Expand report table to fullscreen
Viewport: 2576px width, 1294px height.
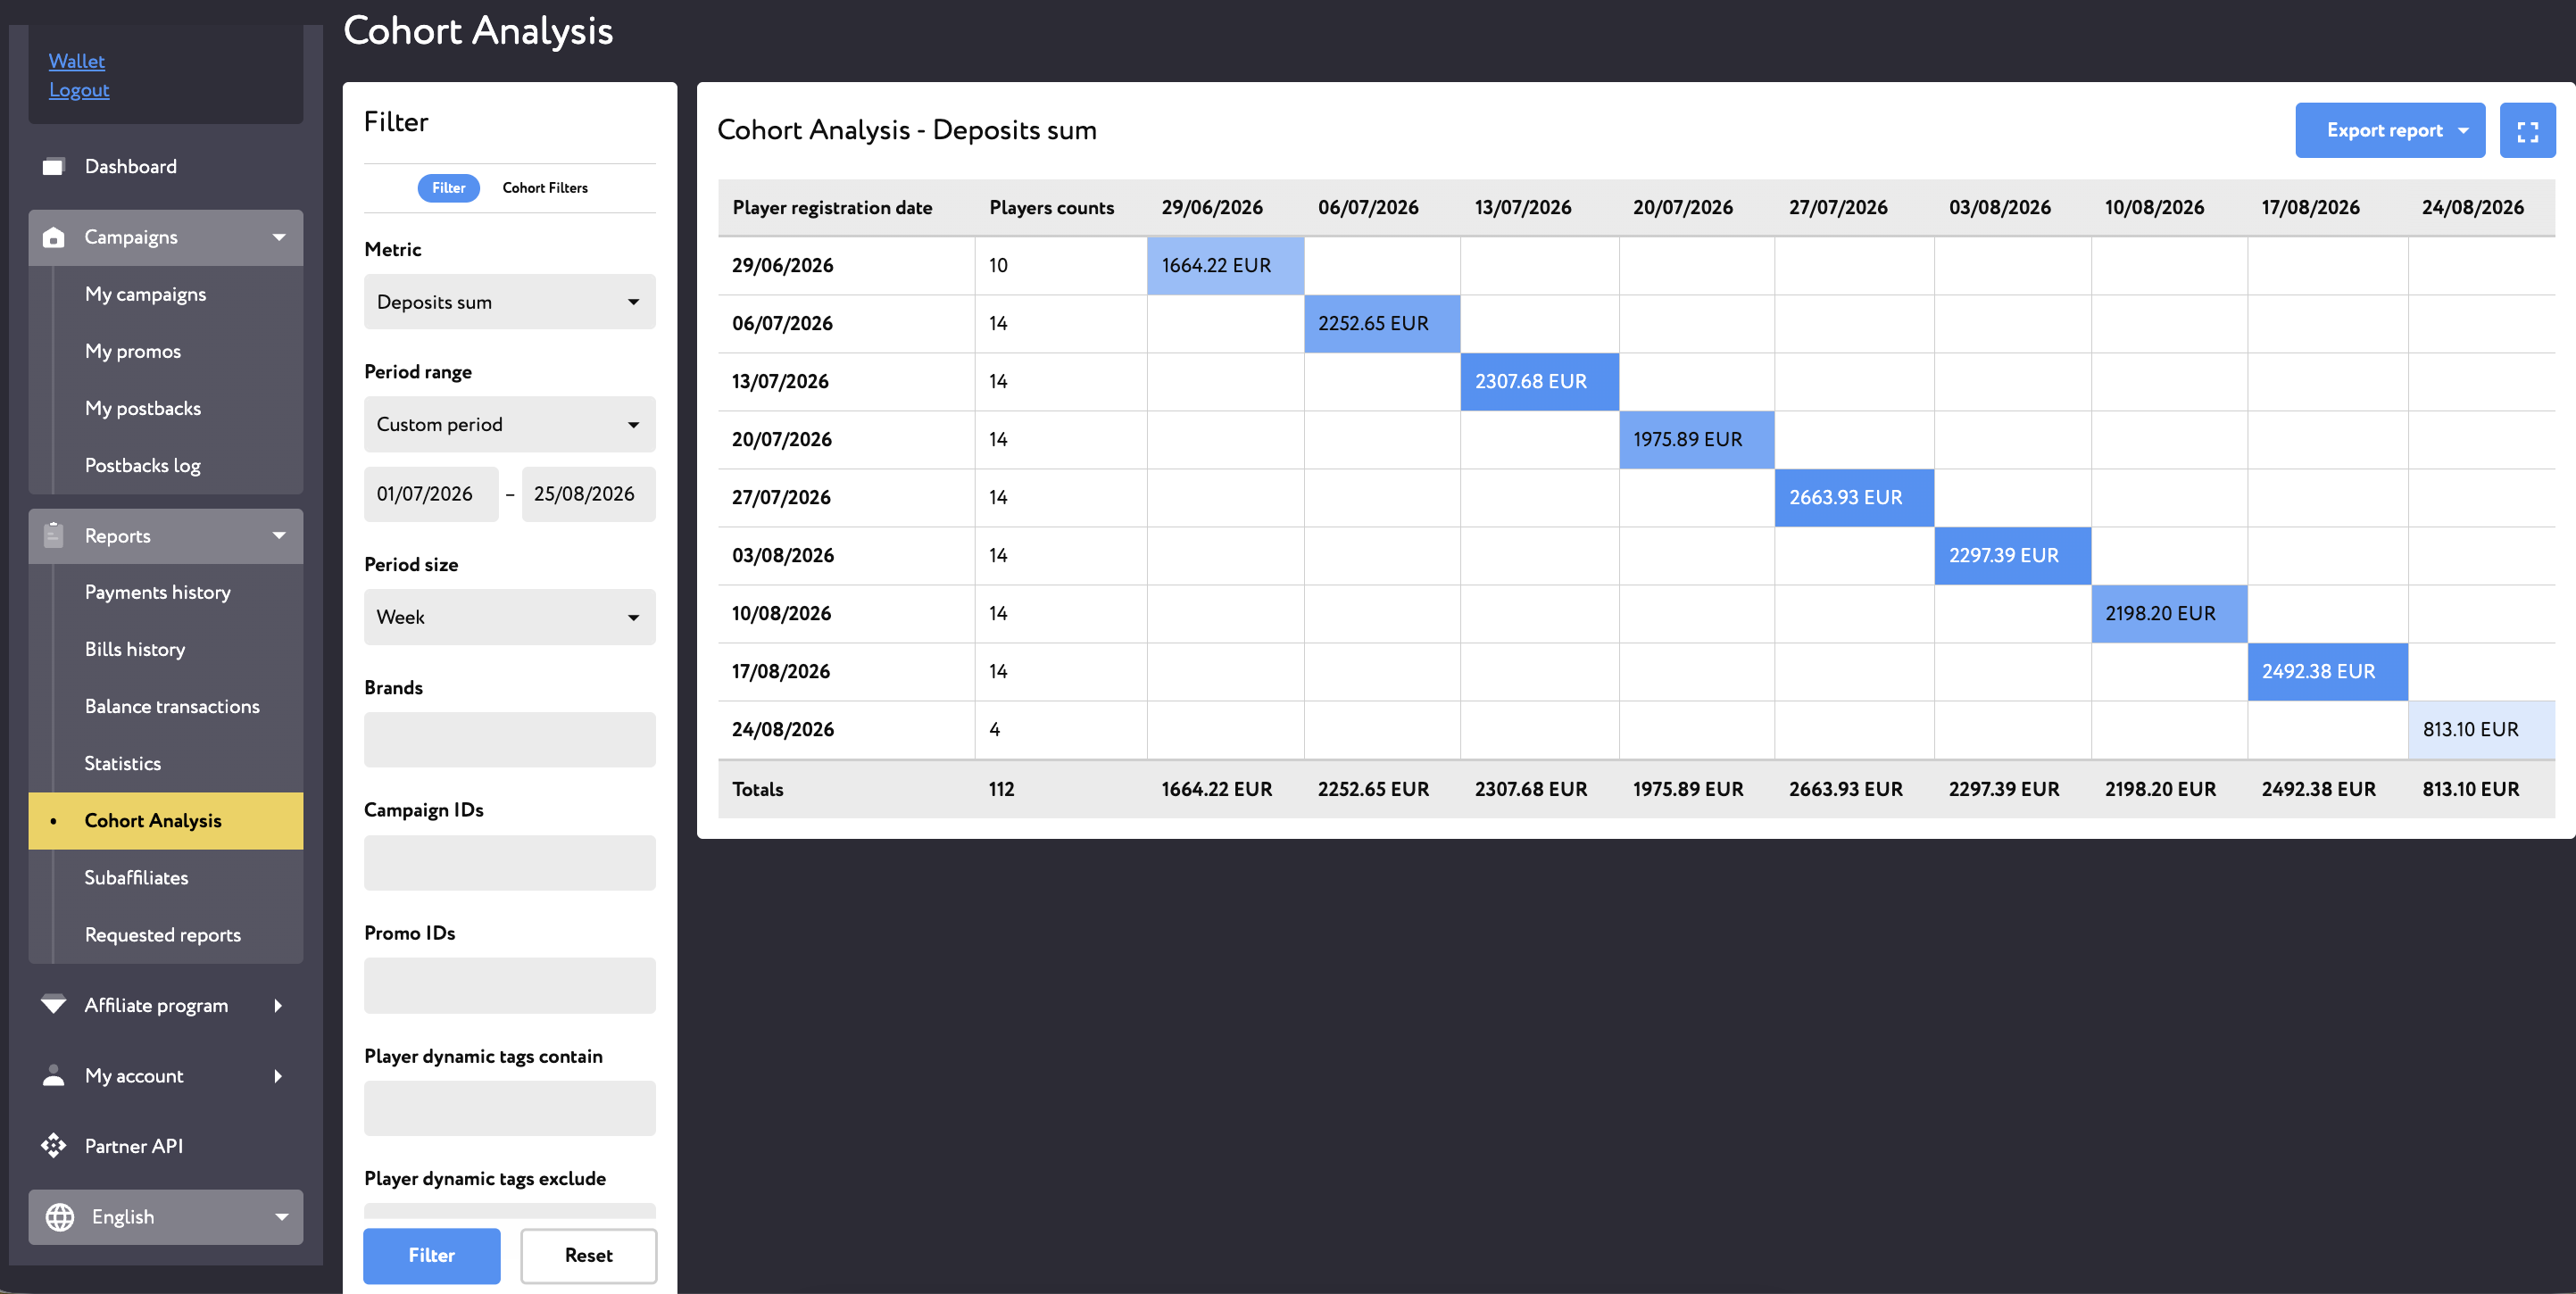(2527, 131)
